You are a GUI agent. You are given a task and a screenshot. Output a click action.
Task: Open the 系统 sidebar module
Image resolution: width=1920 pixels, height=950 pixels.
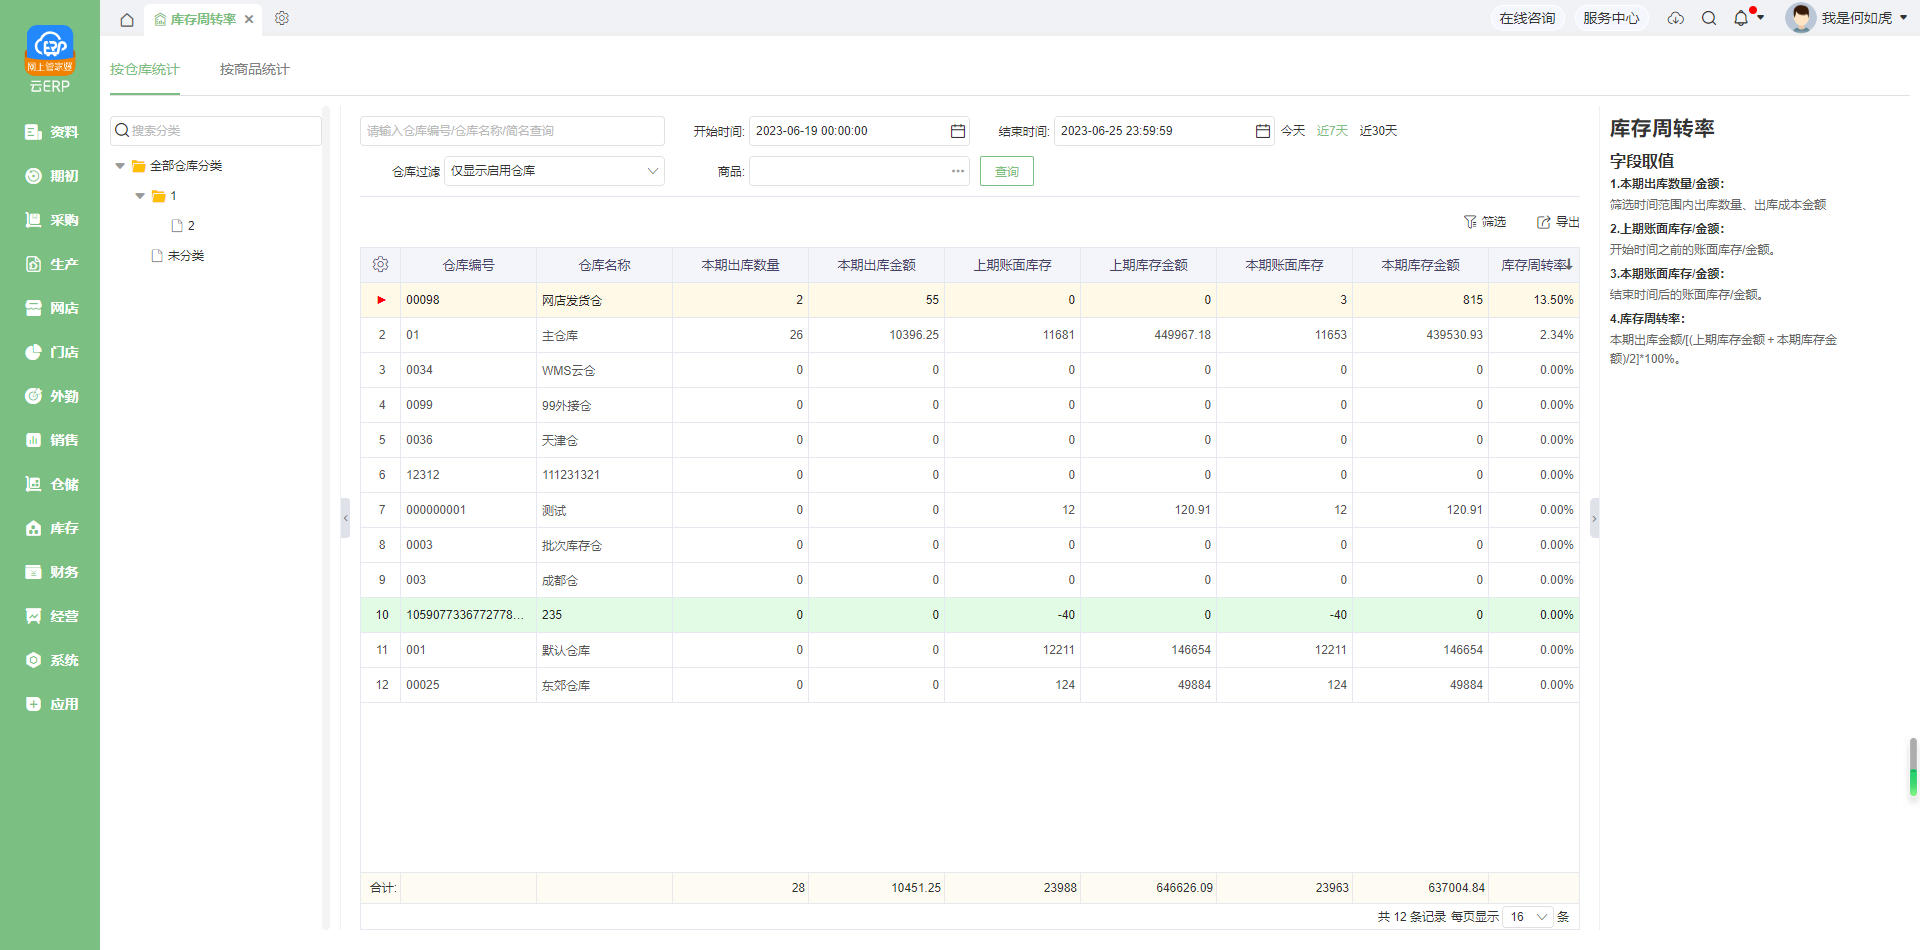point(50,660)
